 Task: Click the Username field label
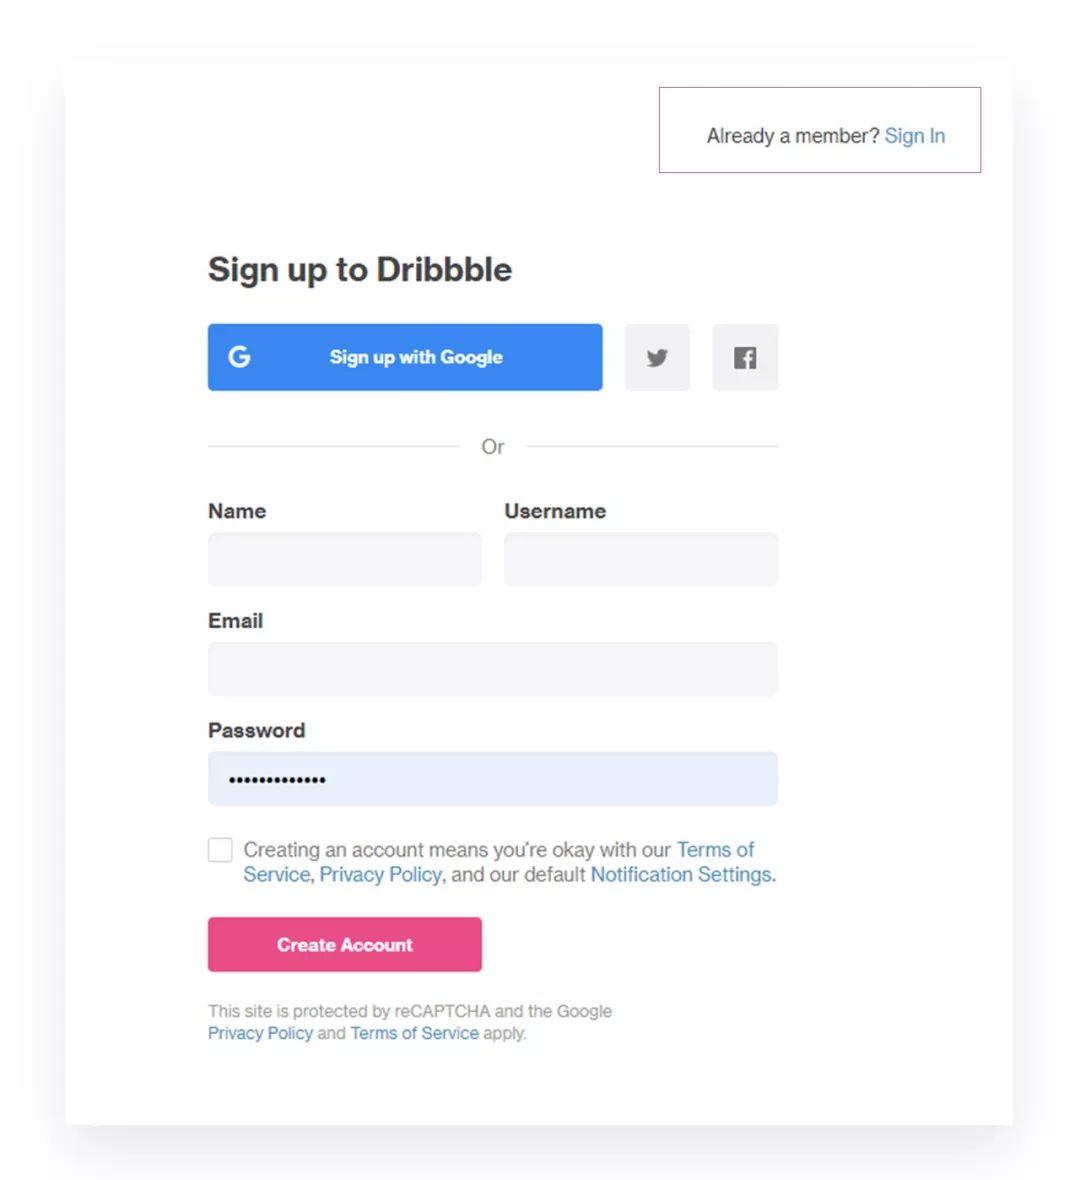[x=555, y=511]
